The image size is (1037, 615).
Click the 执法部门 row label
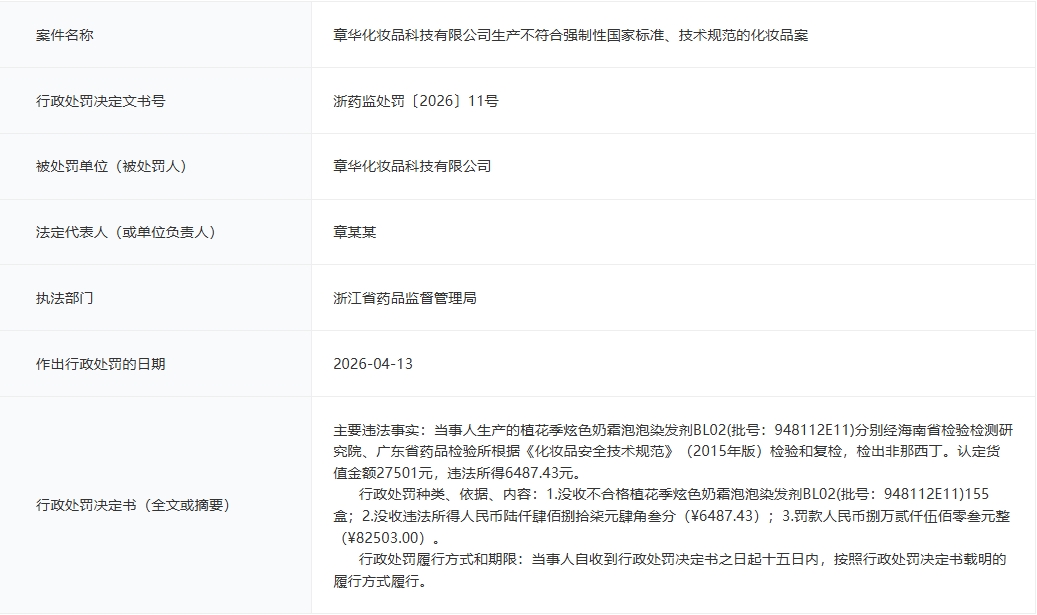[63, 295]
